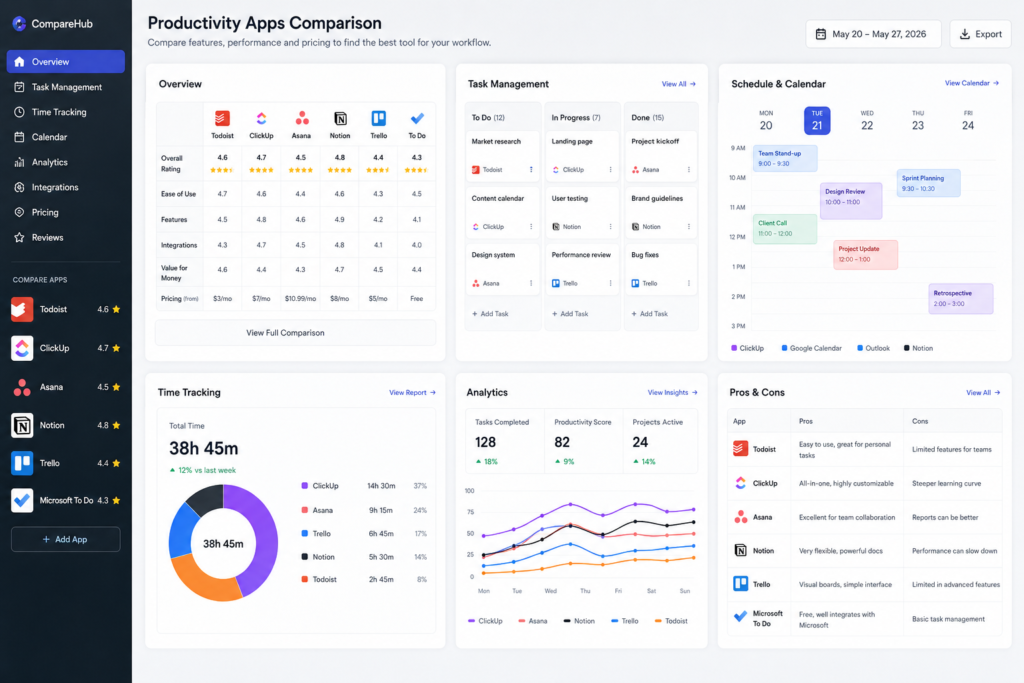
Task: Click View All link in Pros & Cons
Action: tap(983, 392)
